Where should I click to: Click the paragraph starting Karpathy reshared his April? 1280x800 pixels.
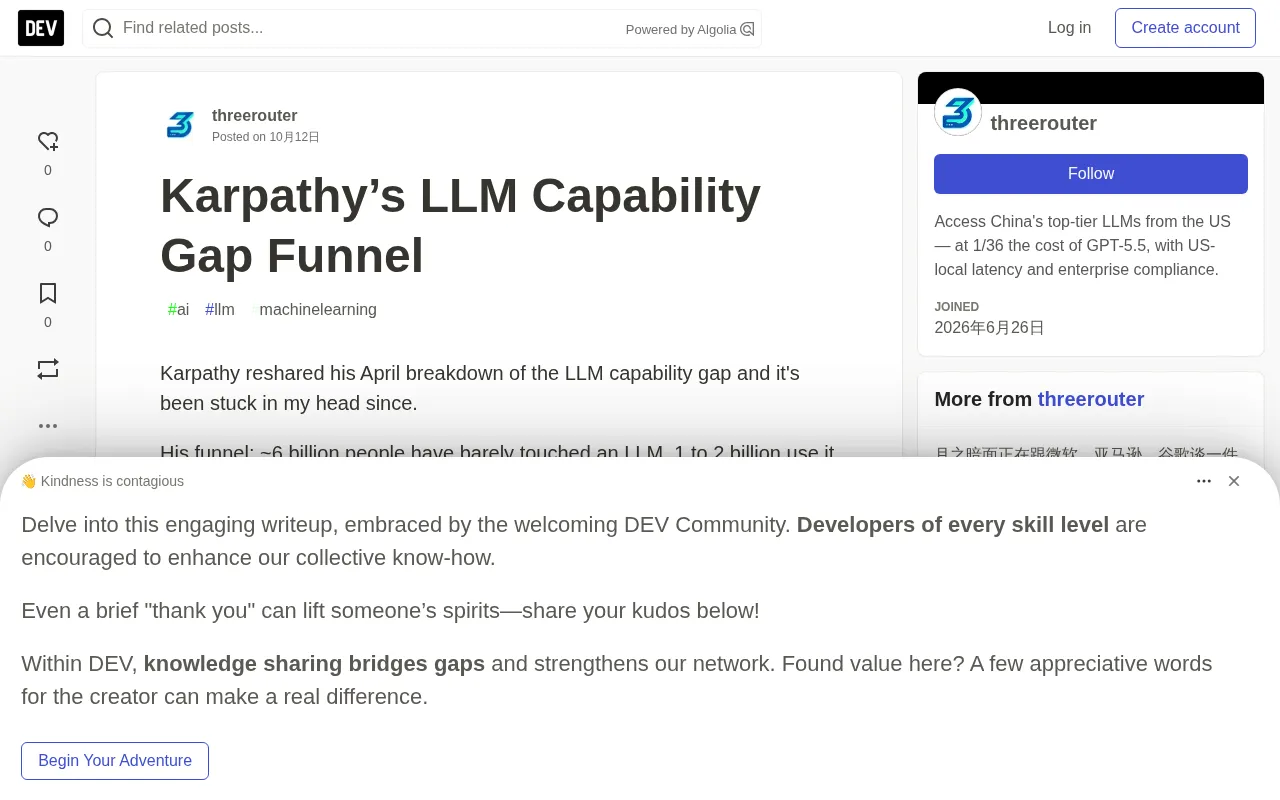(x=480, y=388)
